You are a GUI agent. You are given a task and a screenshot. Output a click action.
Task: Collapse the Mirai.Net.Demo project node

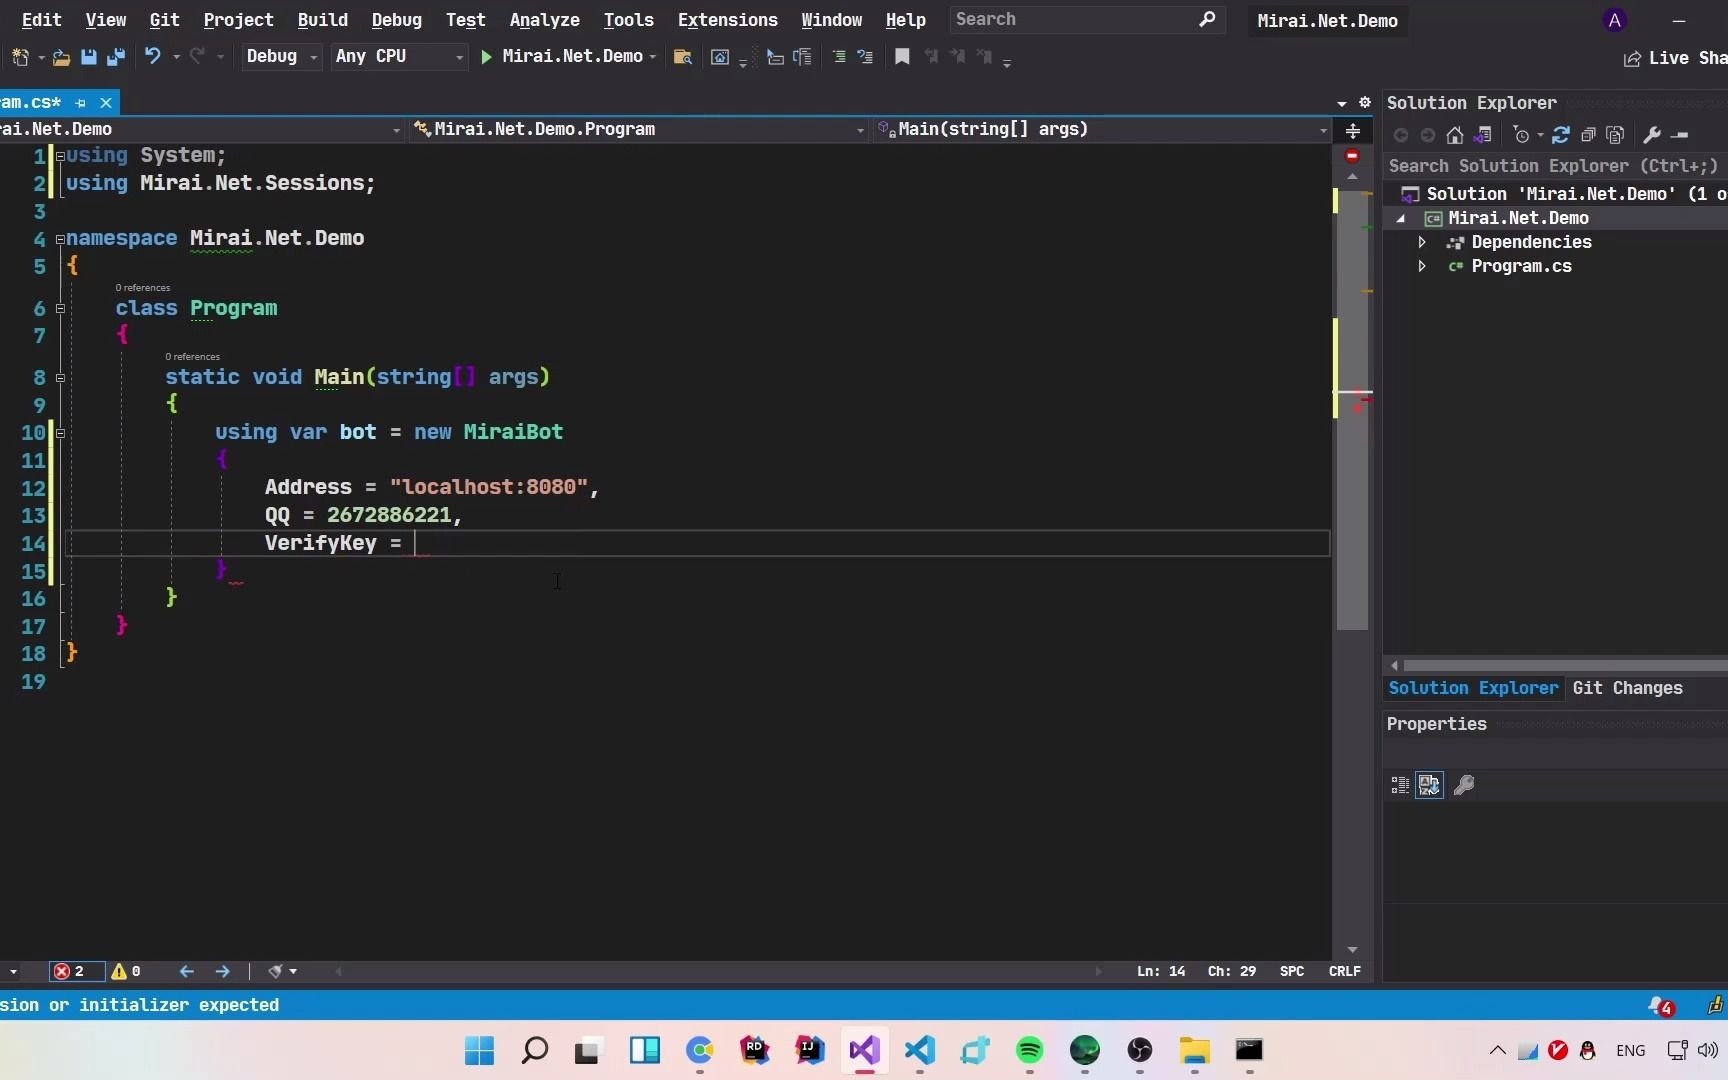pos(1401,218)
